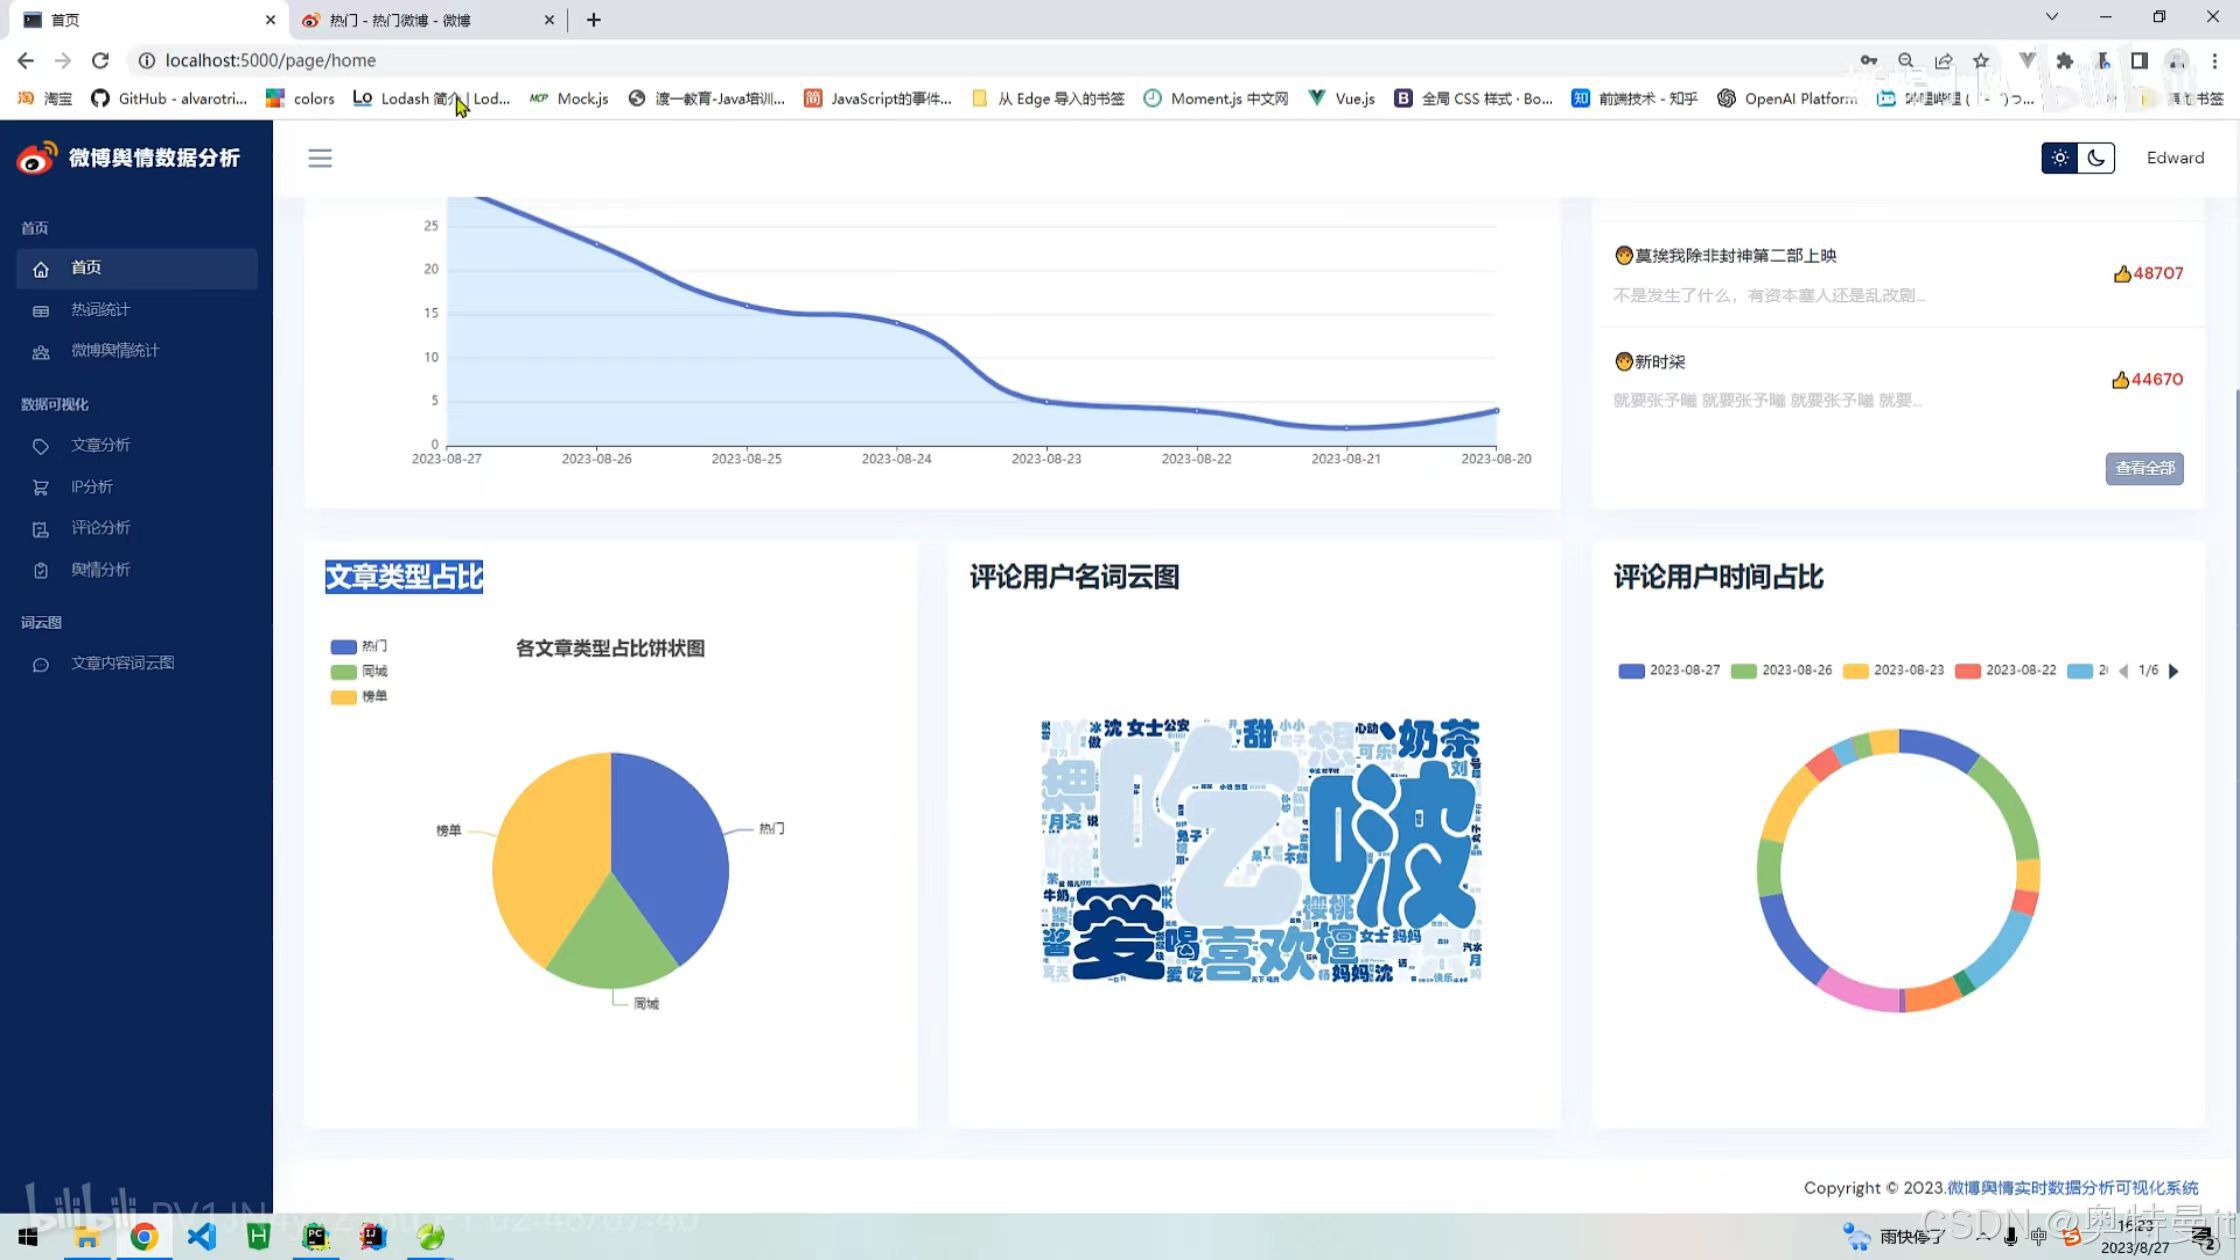2240x1260 pixels.
Task: Open the Edward user menu
Action: coord(2175,158)
